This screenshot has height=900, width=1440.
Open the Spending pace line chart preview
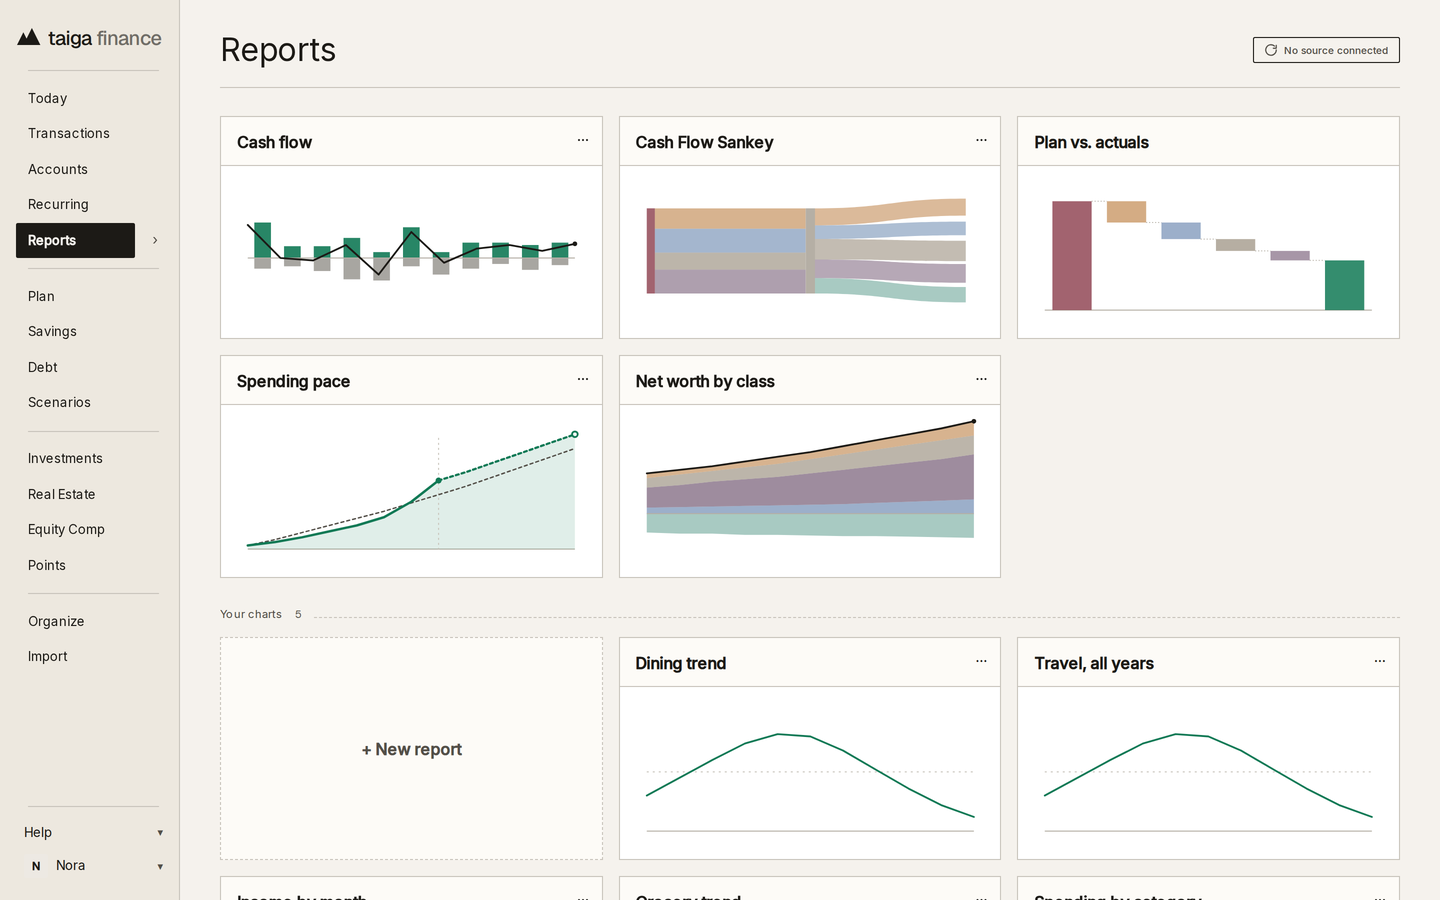click(x=411, y=491)
